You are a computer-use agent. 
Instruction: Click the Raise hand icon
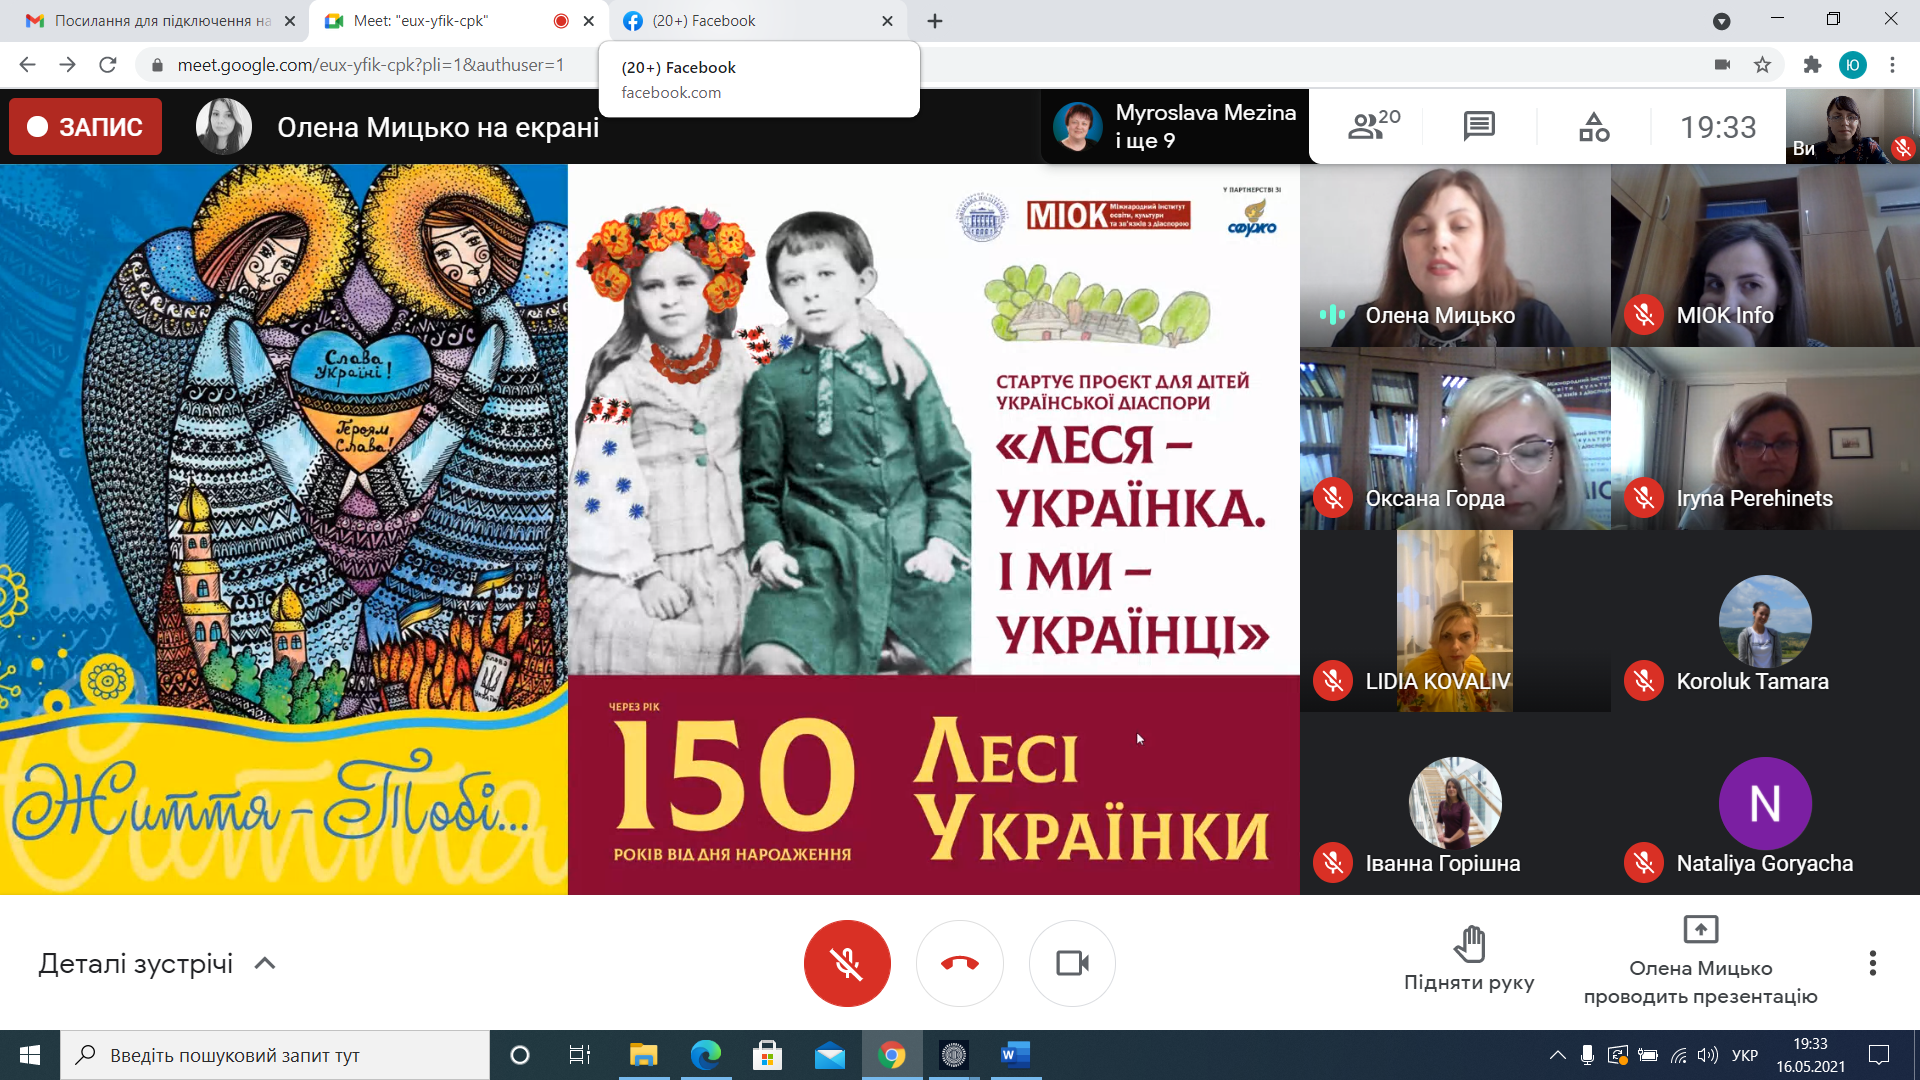tap(1469, 944)
